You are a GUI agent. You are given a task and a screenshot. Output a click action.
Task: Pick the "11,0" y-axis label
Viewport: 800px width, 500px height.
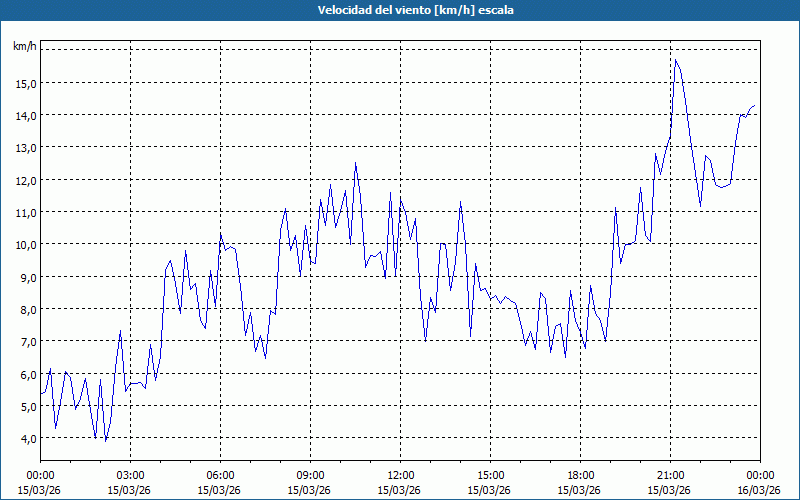pos(26,213)
